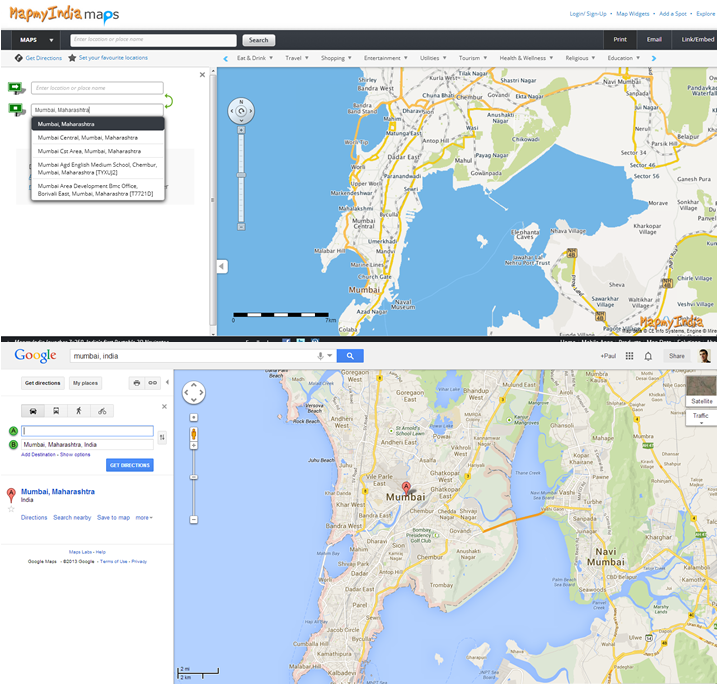Image resolution: width=720 pixels, height=684 pixels.
Task: Select bicycling travel mode
Action: [x=102, y=411]
